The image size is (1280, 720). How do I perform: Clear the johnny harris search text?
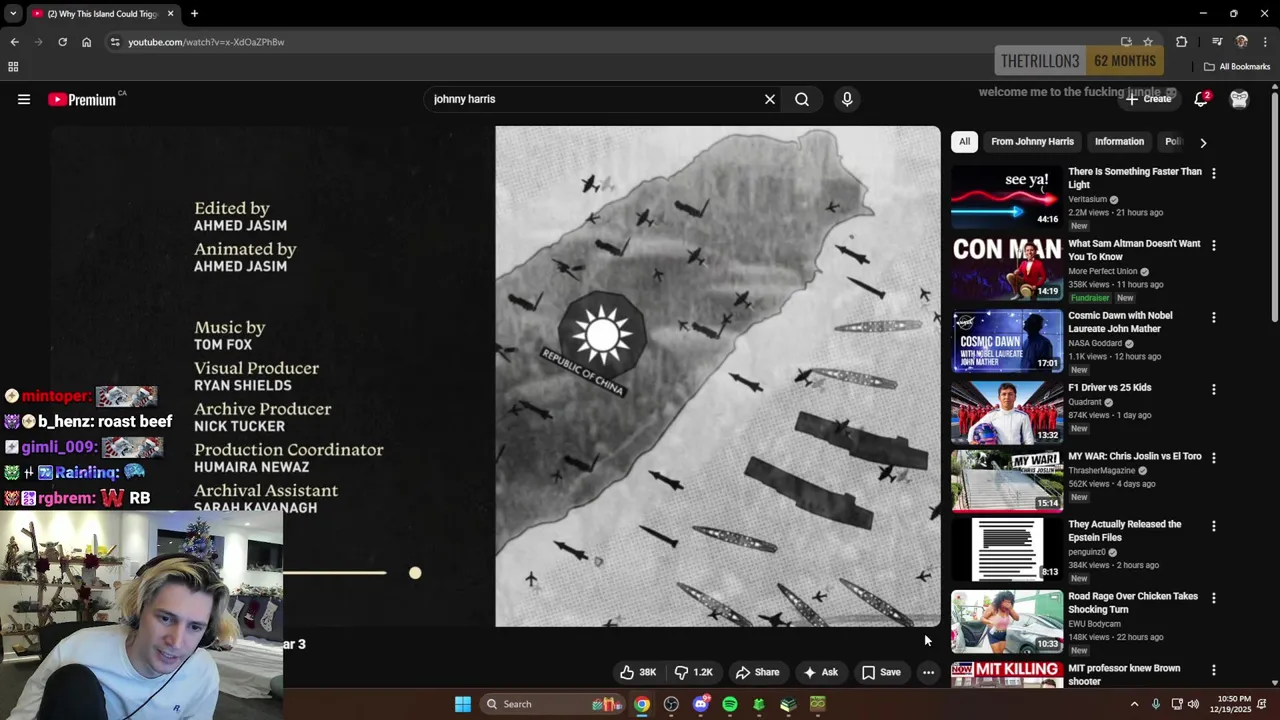770,99
